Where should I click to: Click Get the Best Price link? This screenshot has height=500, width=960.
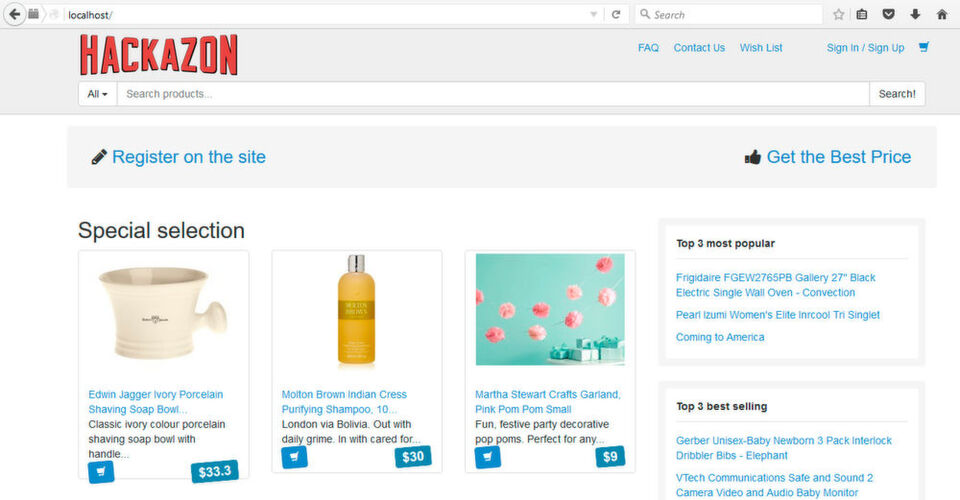[x=839, y=157]
